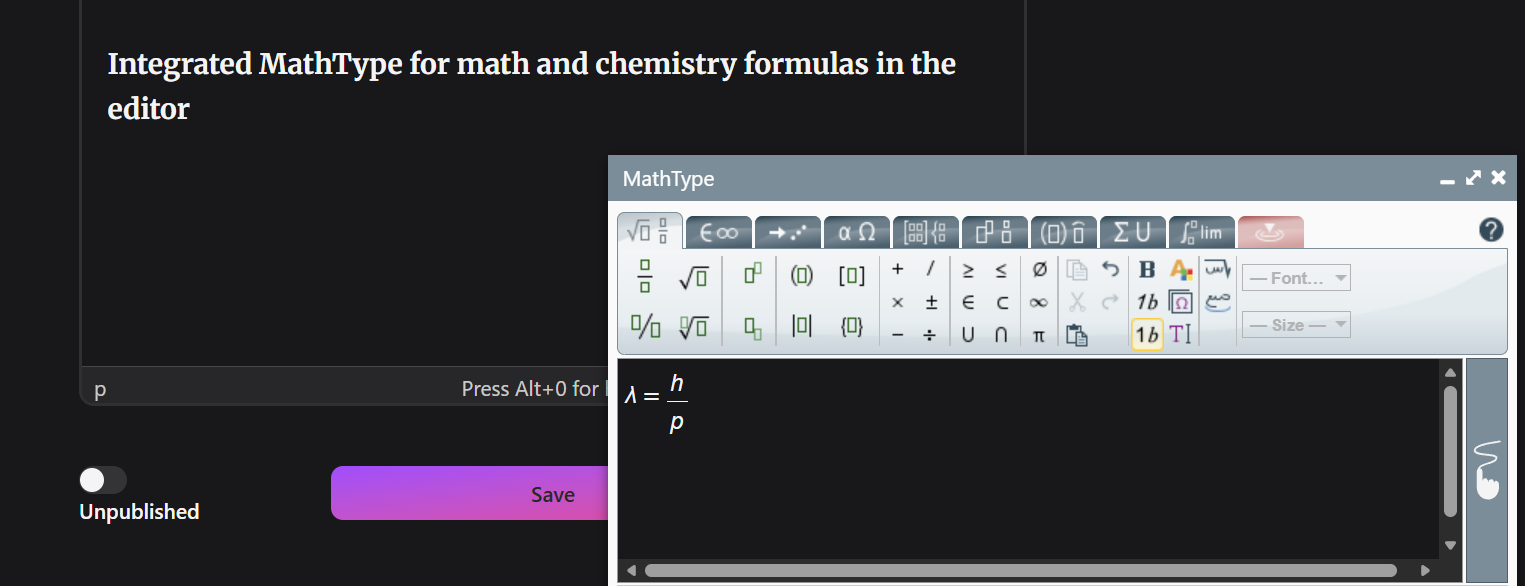This screenshot has width=1525, height=586.
Task: Insert the plus sign
Action: point(898,269)
